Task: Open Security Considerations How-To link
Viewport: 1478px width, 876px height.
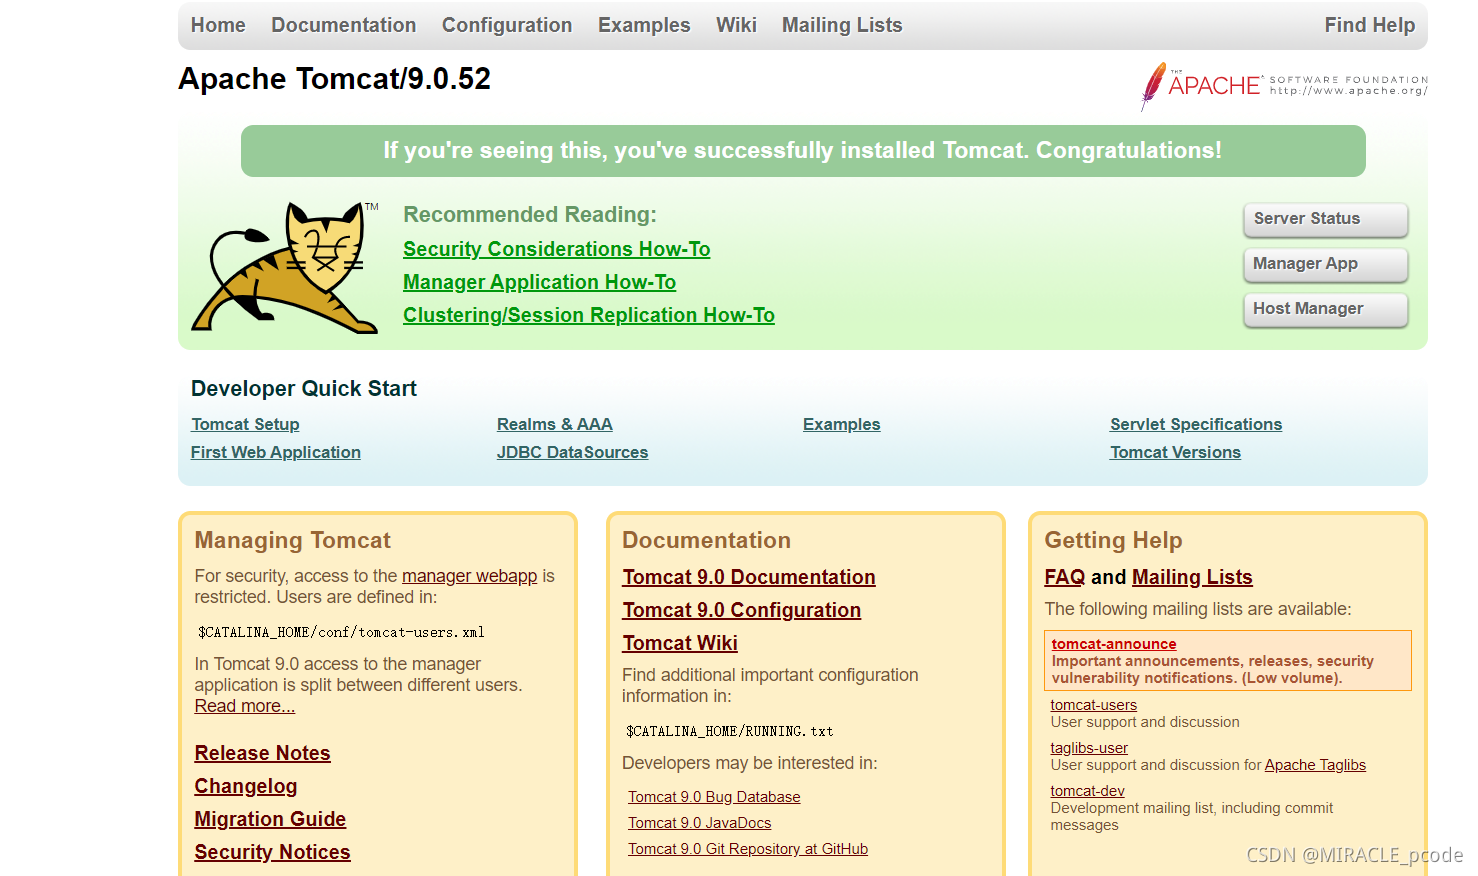Action: pyautogui.click(x=556, y=249)
